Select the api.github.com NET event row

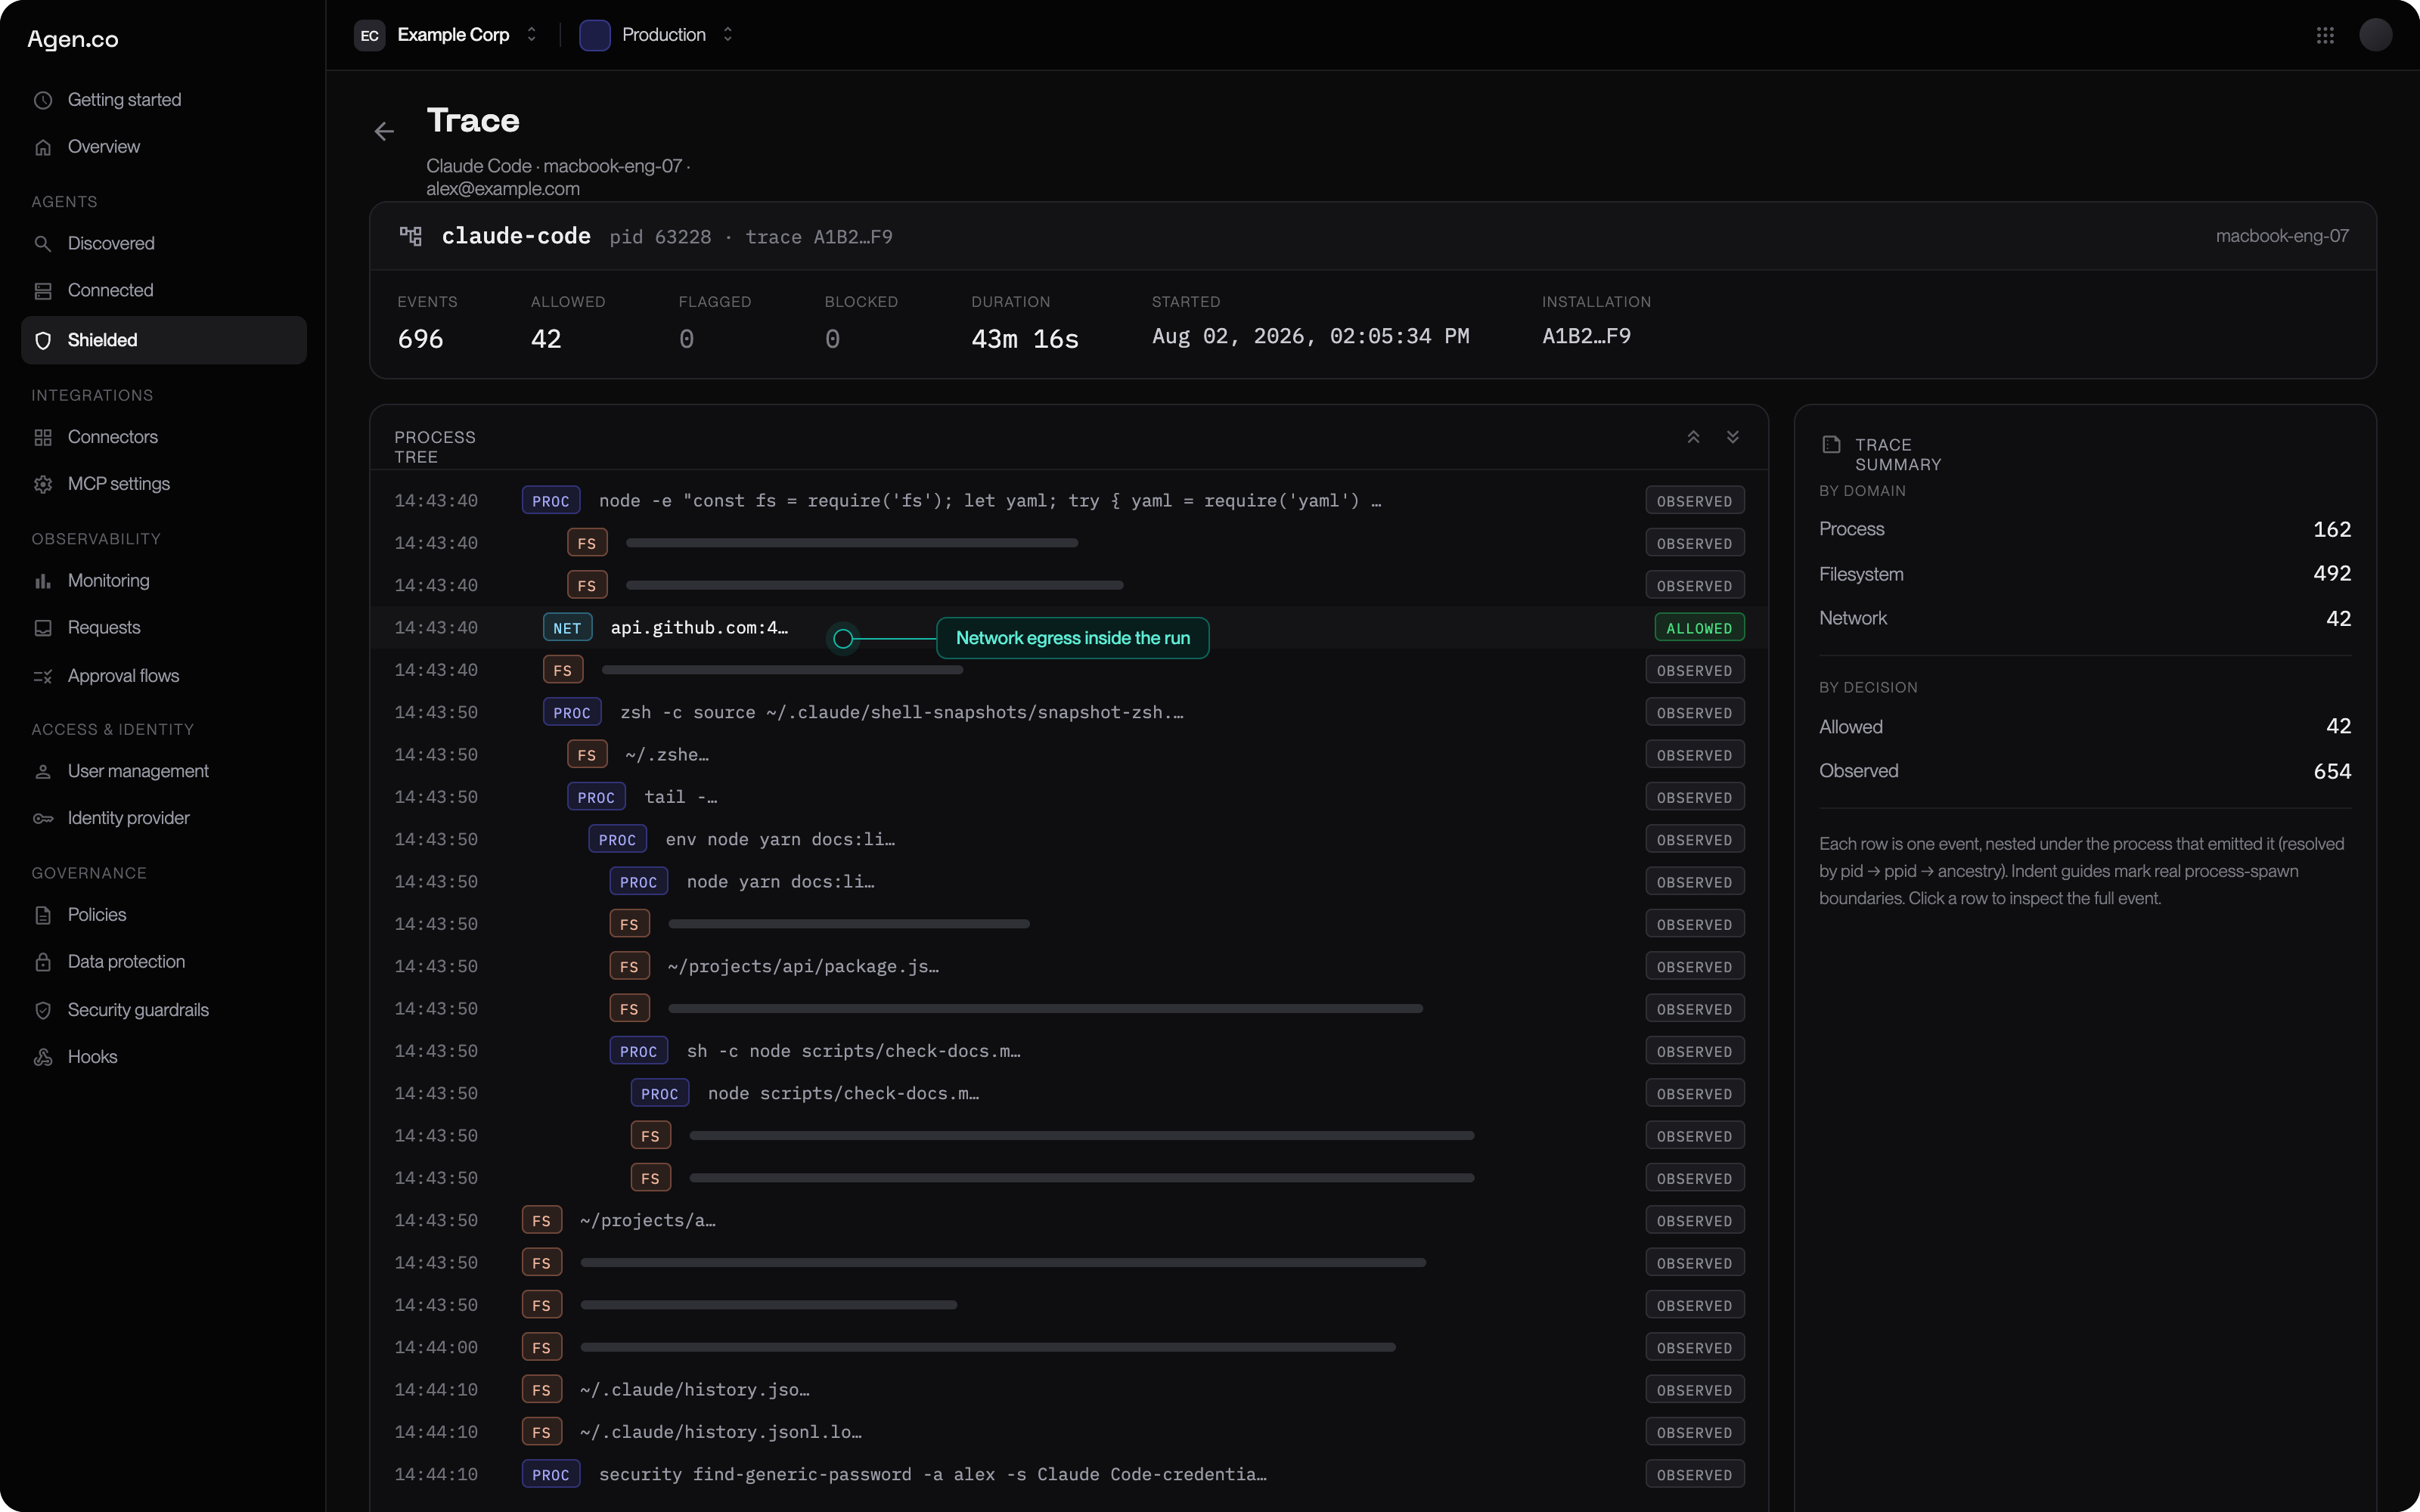[1069, 628]
